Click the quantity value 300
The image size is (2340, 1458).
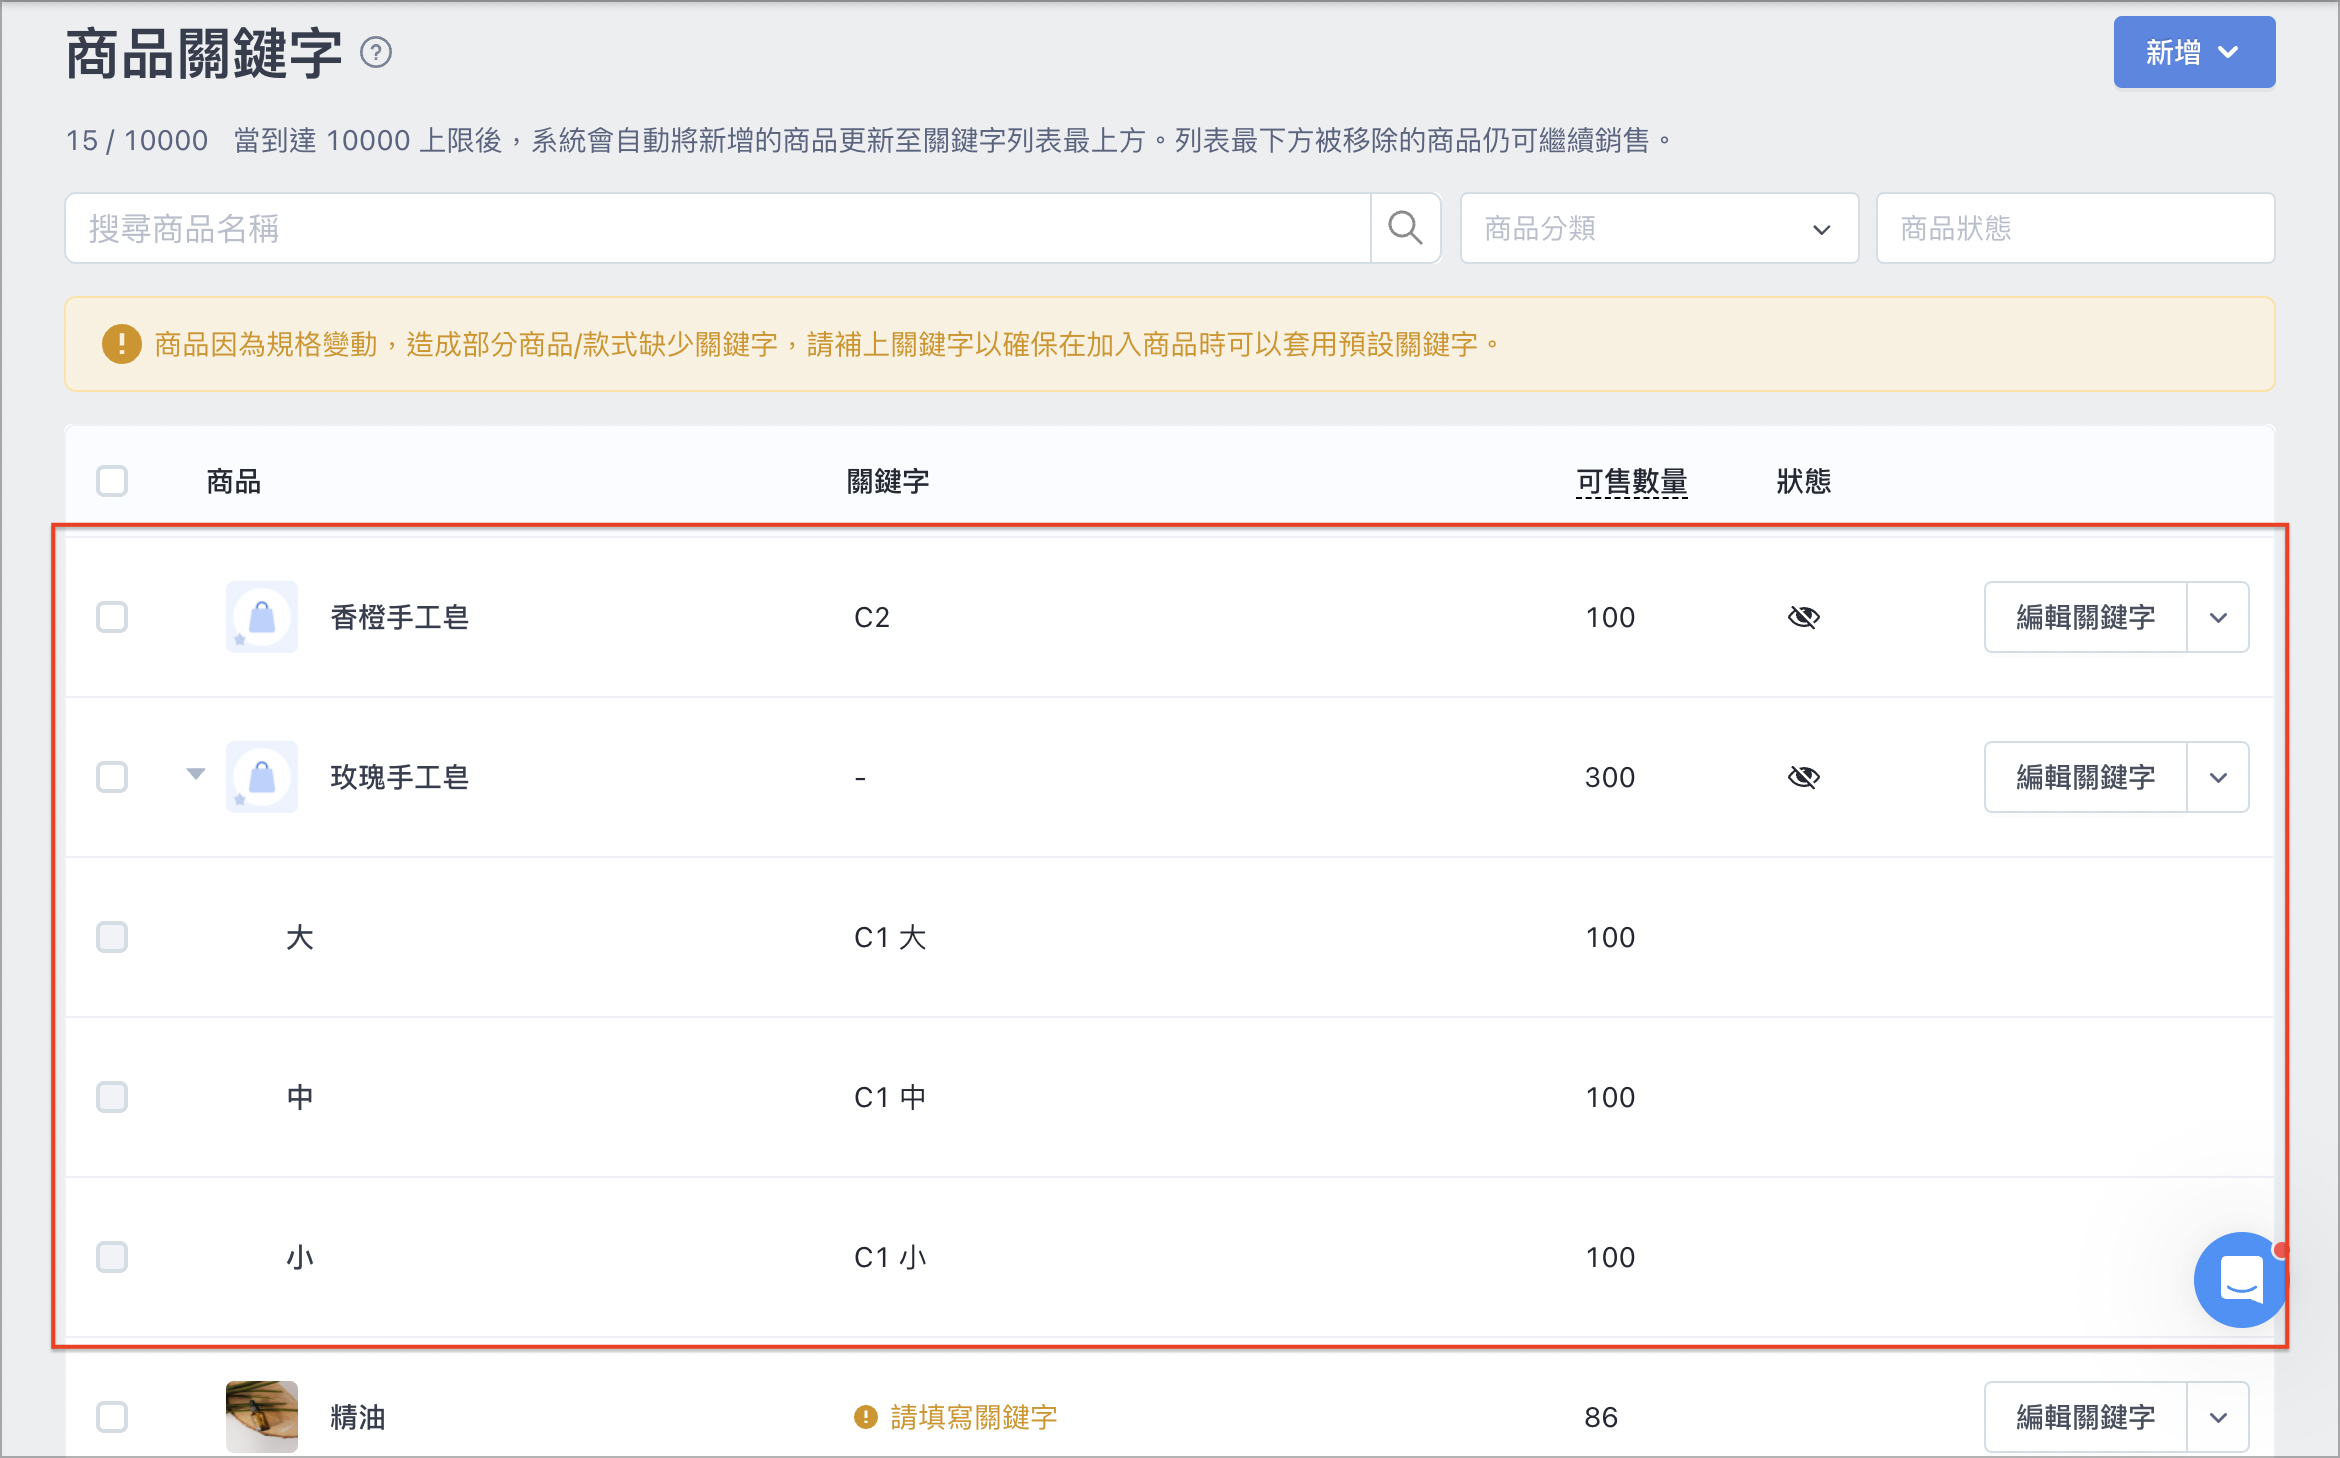[1610, 777]
